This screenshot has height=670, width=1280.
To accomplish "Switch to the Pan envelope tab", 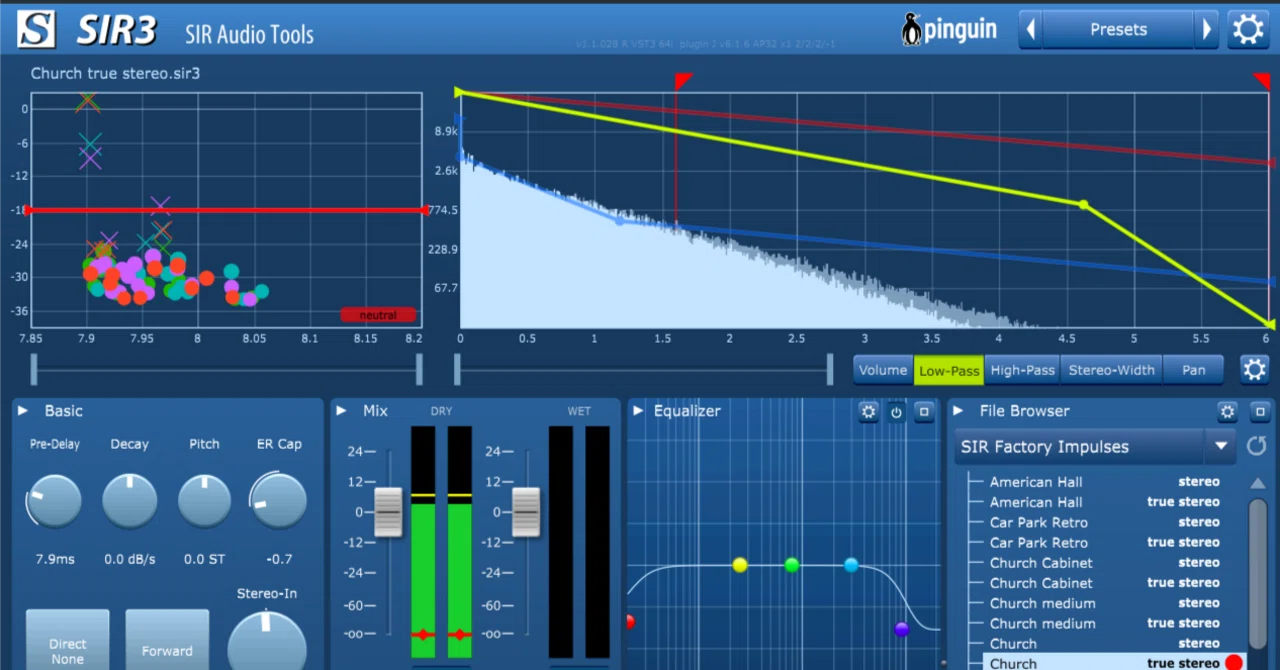I will 1194,370.
